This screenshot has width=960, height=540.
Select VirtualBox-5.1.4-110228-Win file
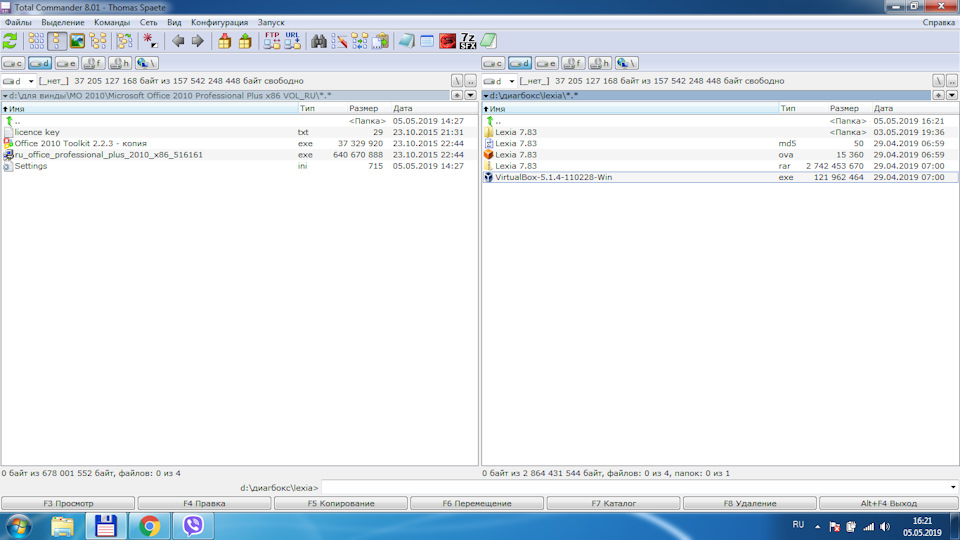point(720,177)
